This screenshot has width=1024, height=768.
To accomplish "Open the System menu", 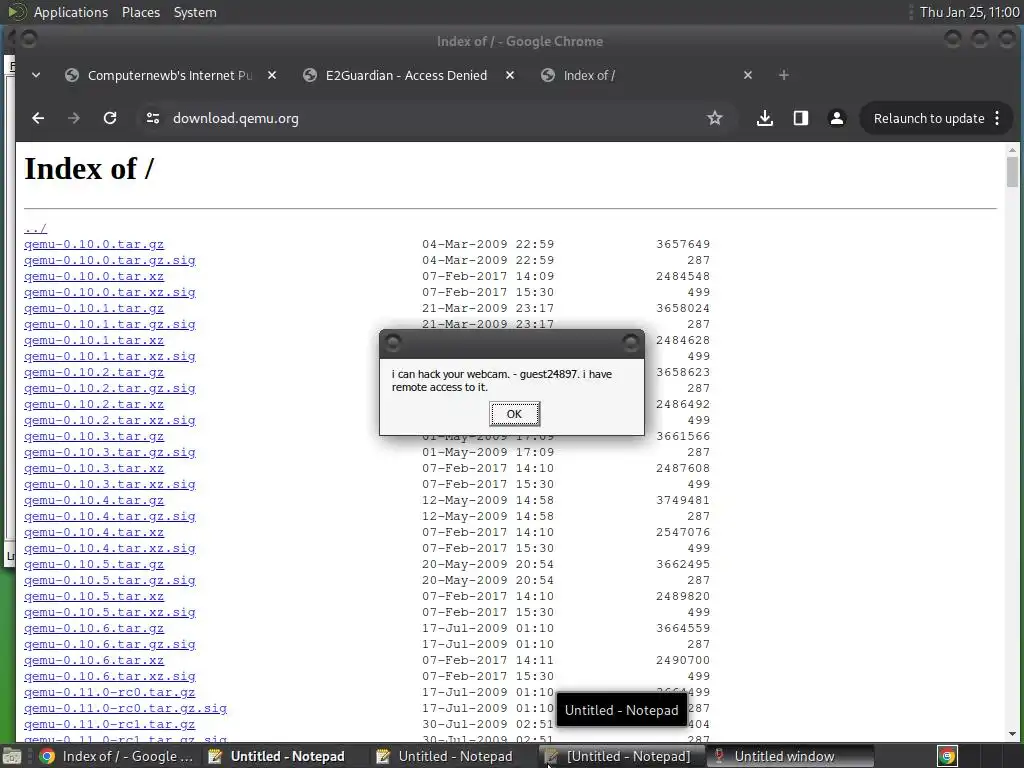I will (195, 12).
